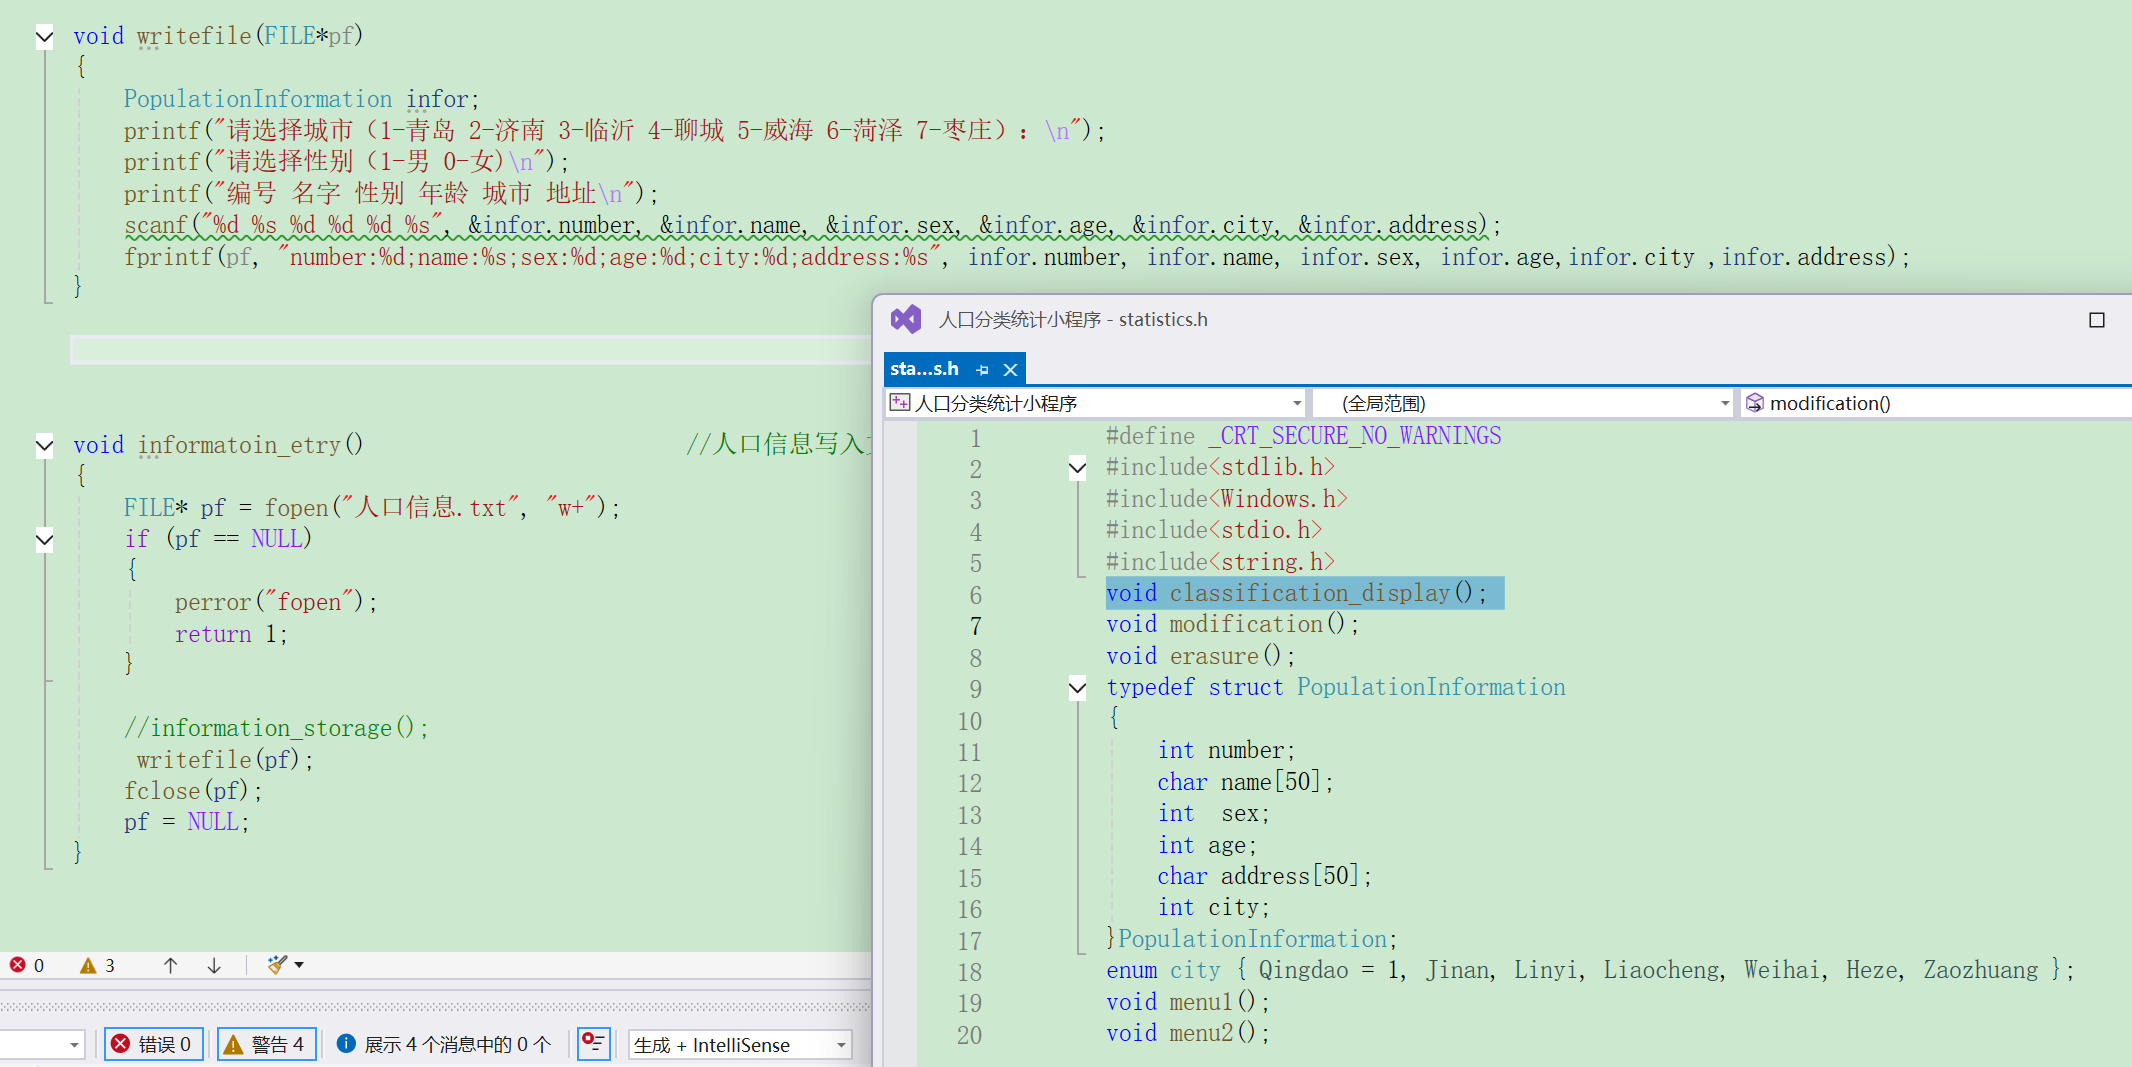Click the writefile(pf); call

point(225,760)
